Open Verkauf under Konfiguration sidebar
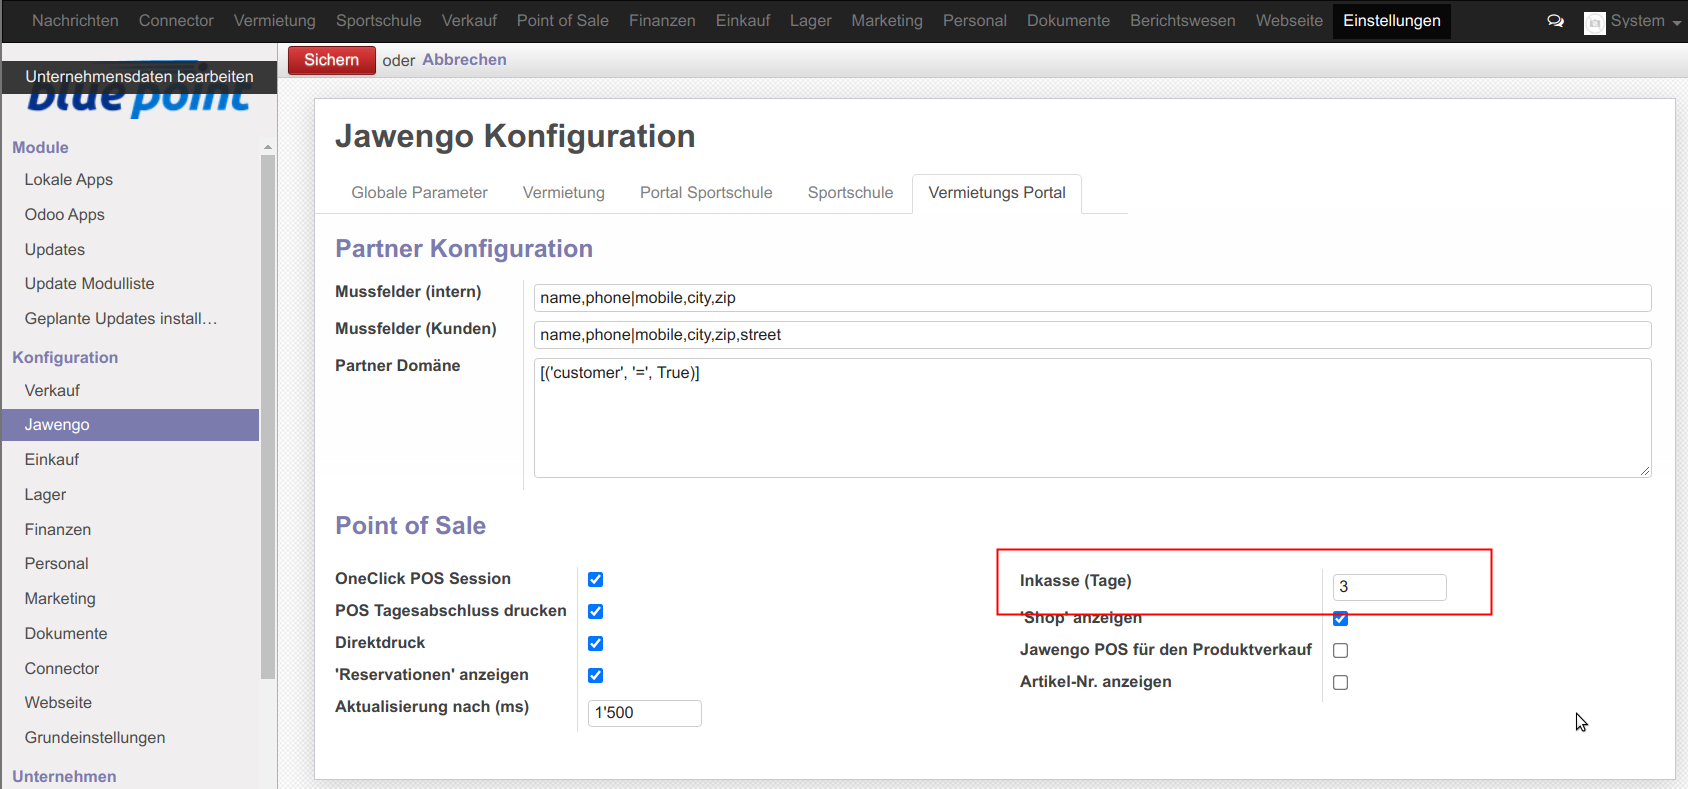Screen dimensions: 1688x789 coord(52,391)
